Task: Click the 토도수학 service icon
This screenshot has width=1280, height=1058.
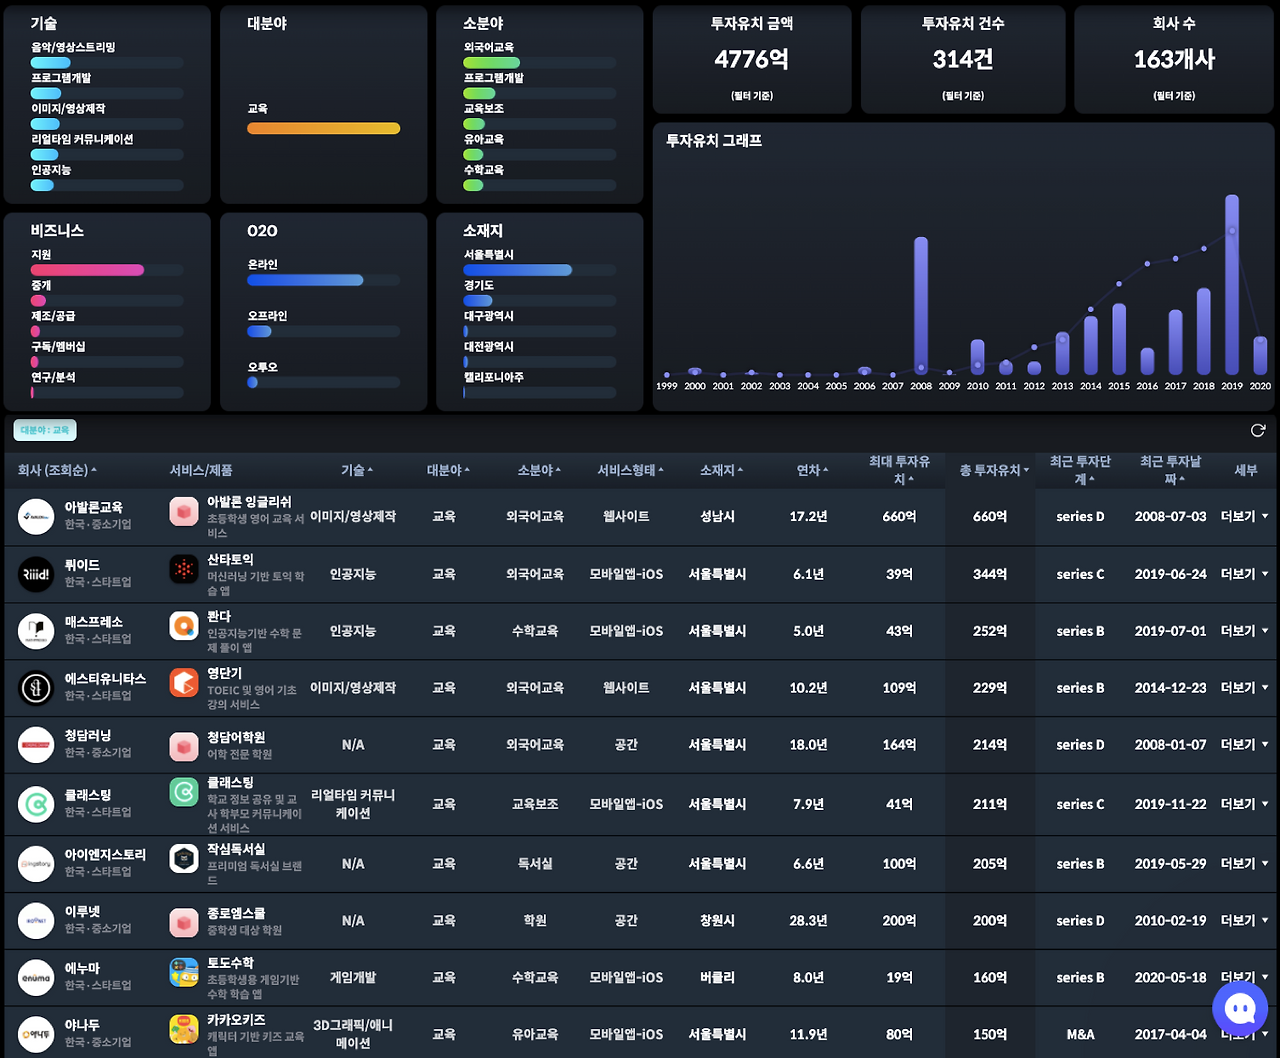Action: 184,973
